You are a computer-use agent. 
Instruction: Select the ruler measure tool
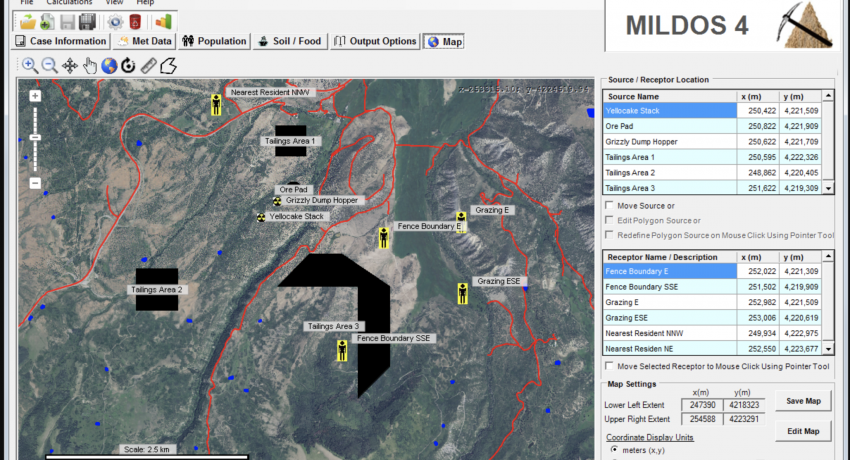coord(148,65)
